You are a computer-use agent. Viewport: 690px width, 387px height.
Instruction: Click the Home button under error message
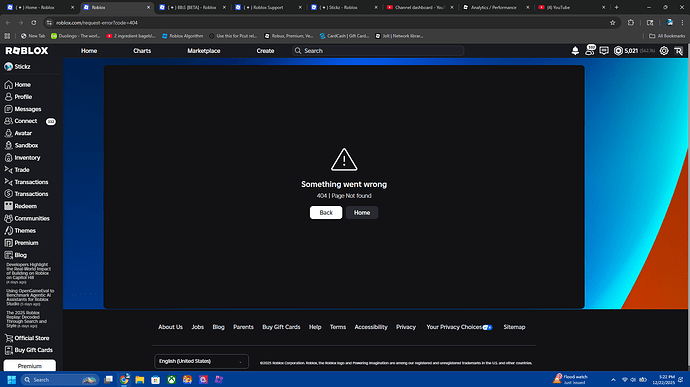[x=362, y=213]
